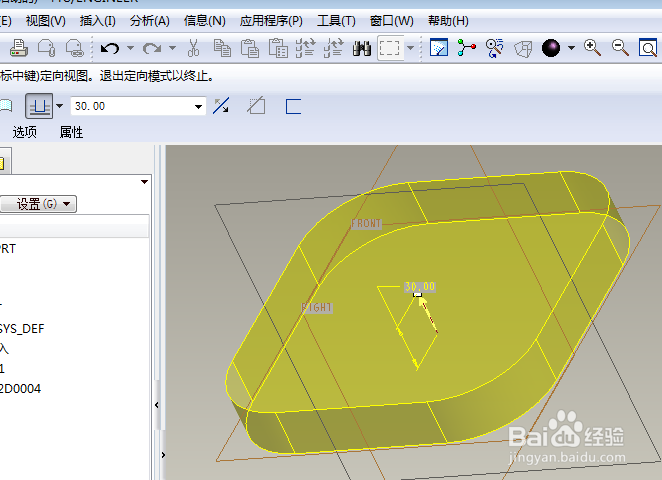This screenshot has height=480, width=662.
Task: Click the Zoom In magnifier icon
Action: [x=592, y=48]
